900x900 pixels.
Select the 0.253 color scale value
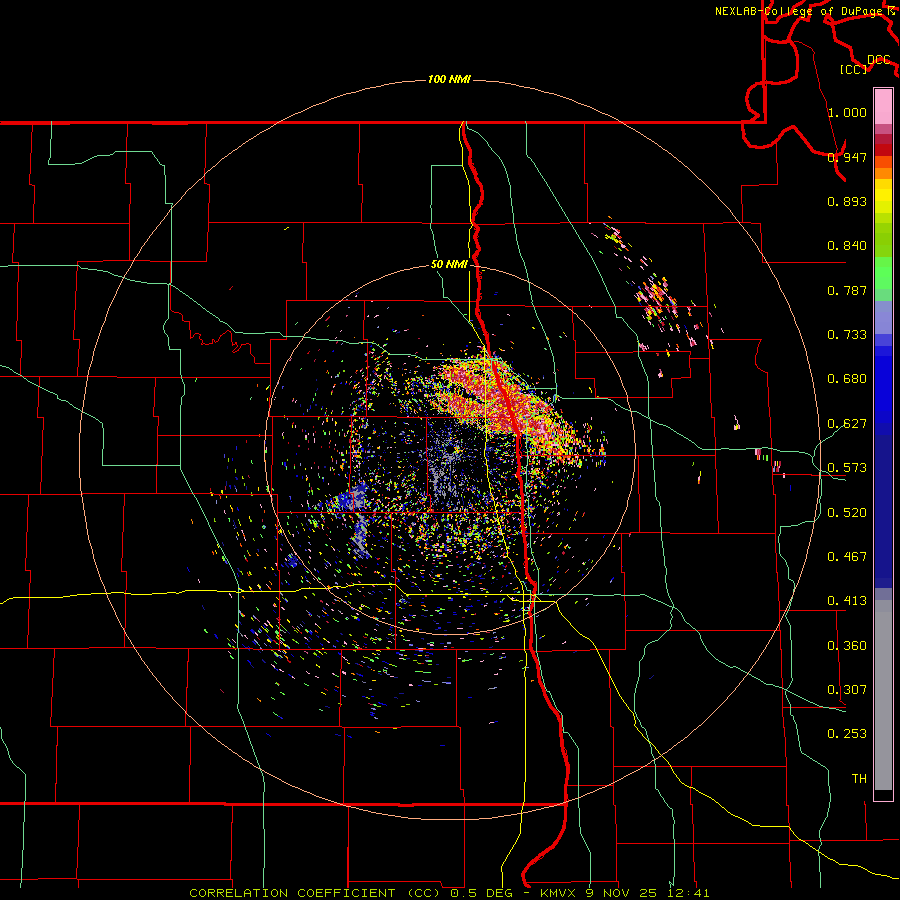coord(847,734)
